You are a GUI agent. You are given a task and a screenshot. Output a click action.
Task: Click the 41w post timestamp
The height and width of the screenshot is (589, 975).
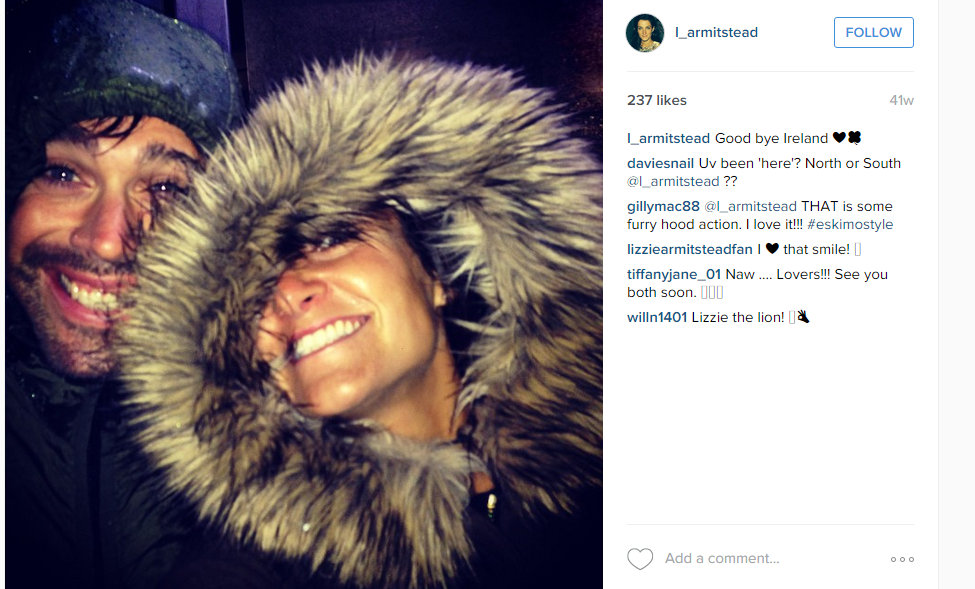coord(902,100)
